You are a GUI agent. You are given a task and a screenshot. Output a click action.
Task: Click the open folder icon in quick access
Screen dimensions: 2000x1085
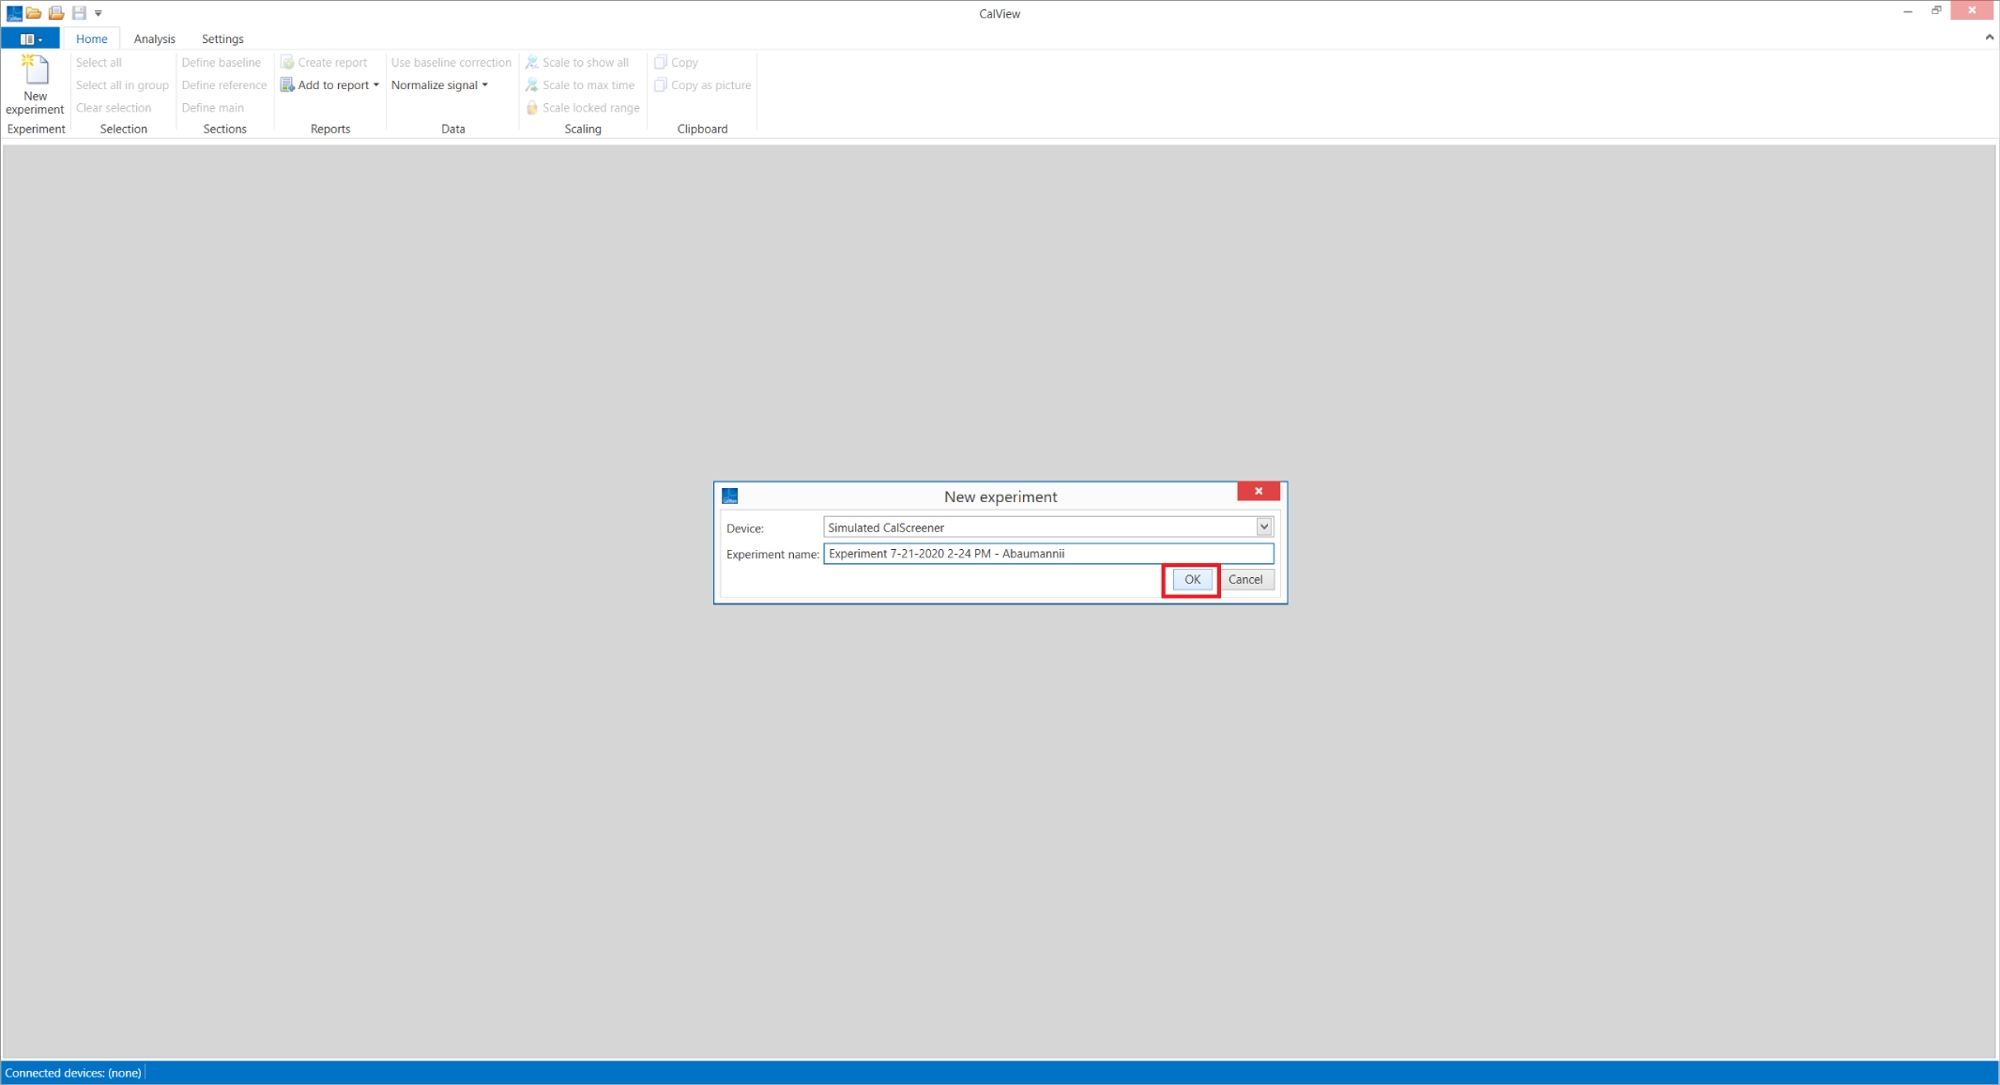click(34, 13)
